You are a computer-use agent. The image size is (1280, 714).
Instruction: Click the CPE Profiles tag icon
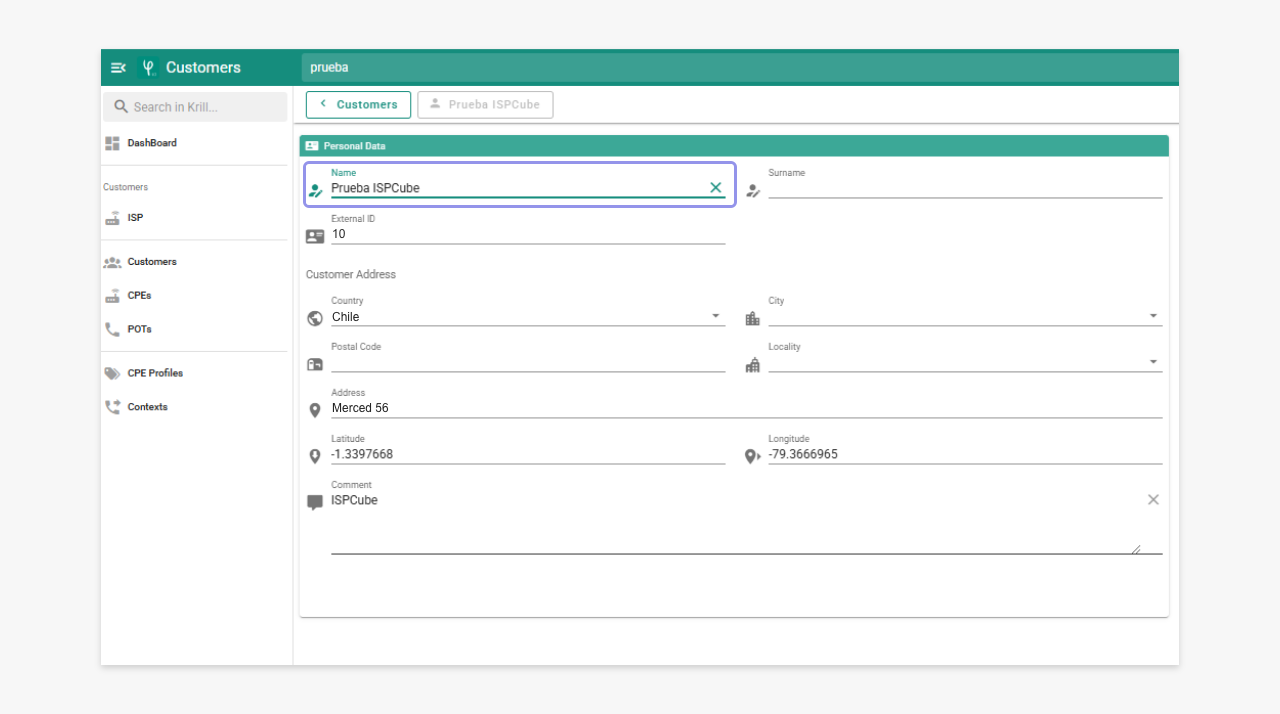[112, 373]
